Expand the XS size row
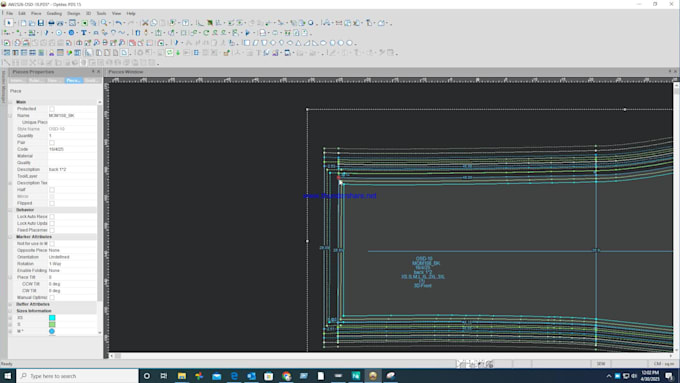Viewport: 680px width, 383px height. pyautogui.click(x=11, y=318)
